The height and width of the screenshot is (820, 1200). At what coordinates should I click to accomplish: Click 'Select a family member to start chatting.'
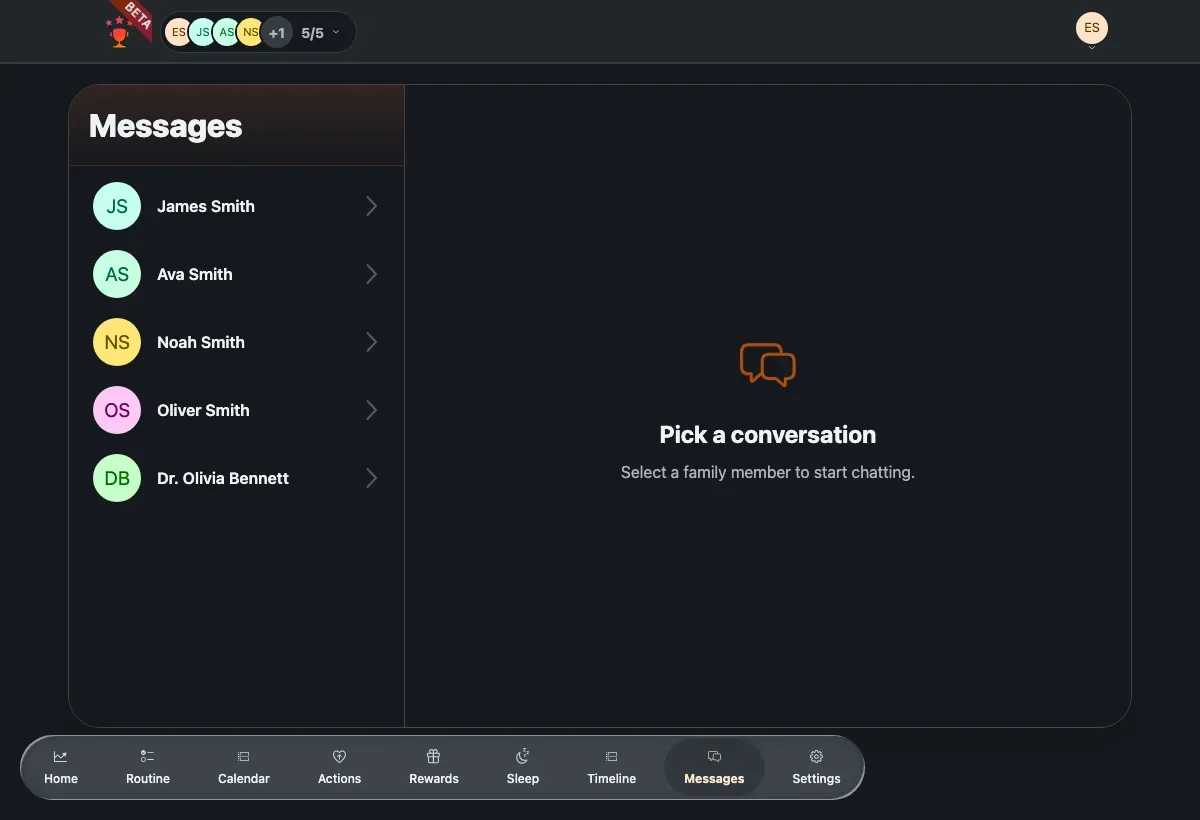pos(768,472)
